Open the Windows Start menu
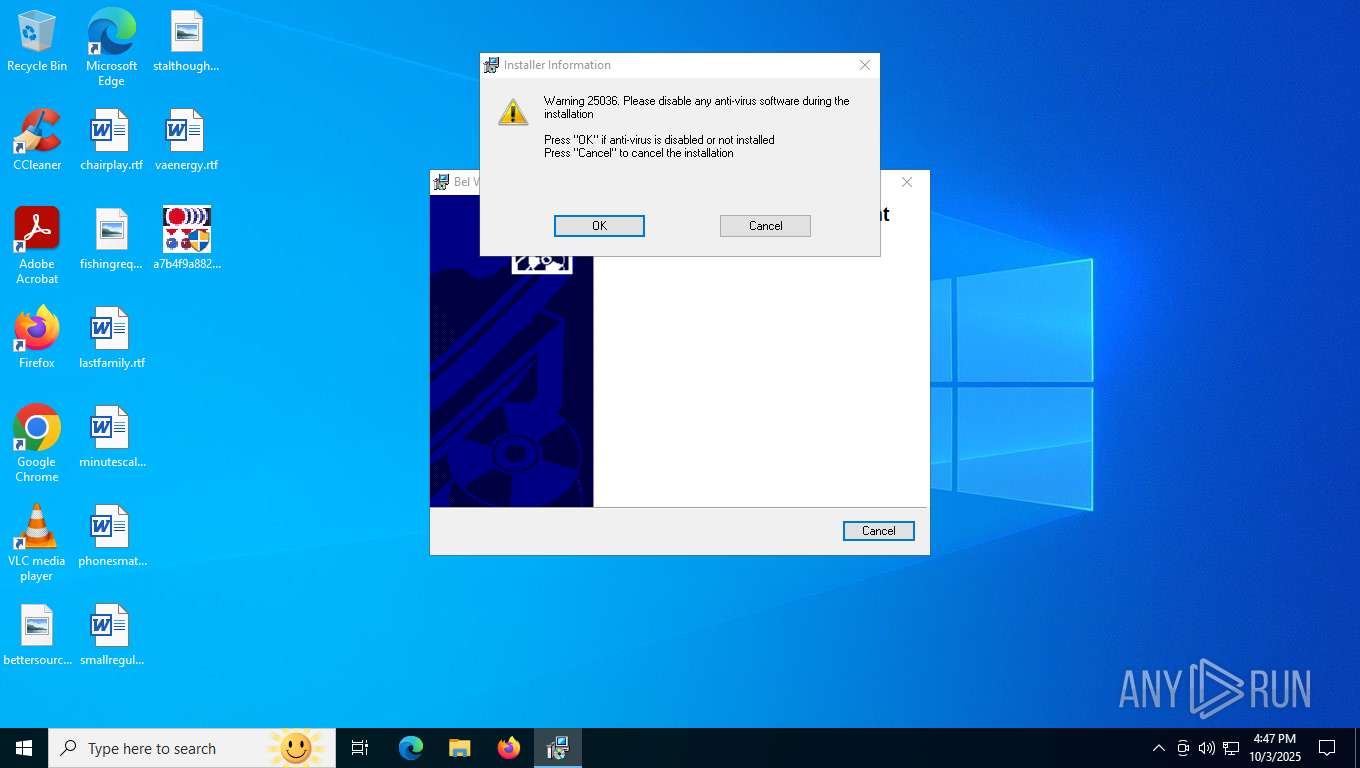1360x768 pixels. point(24,748)
